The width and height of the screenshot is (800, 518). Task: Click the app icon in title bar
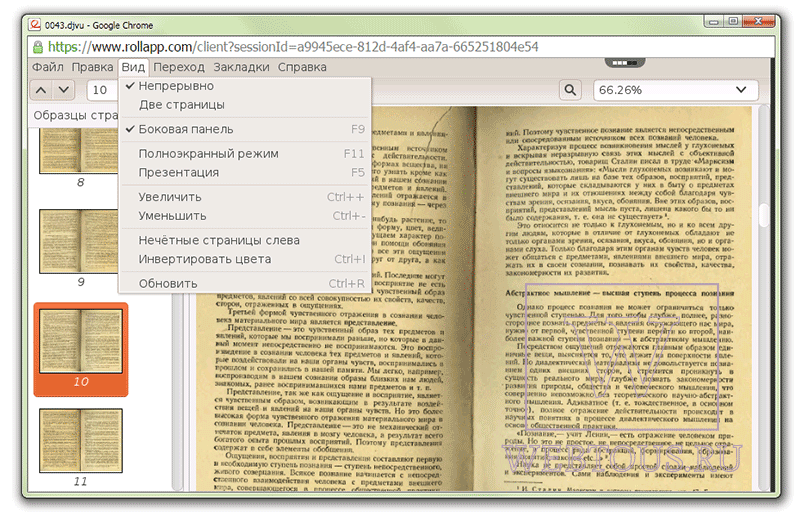tap(35, 24)
